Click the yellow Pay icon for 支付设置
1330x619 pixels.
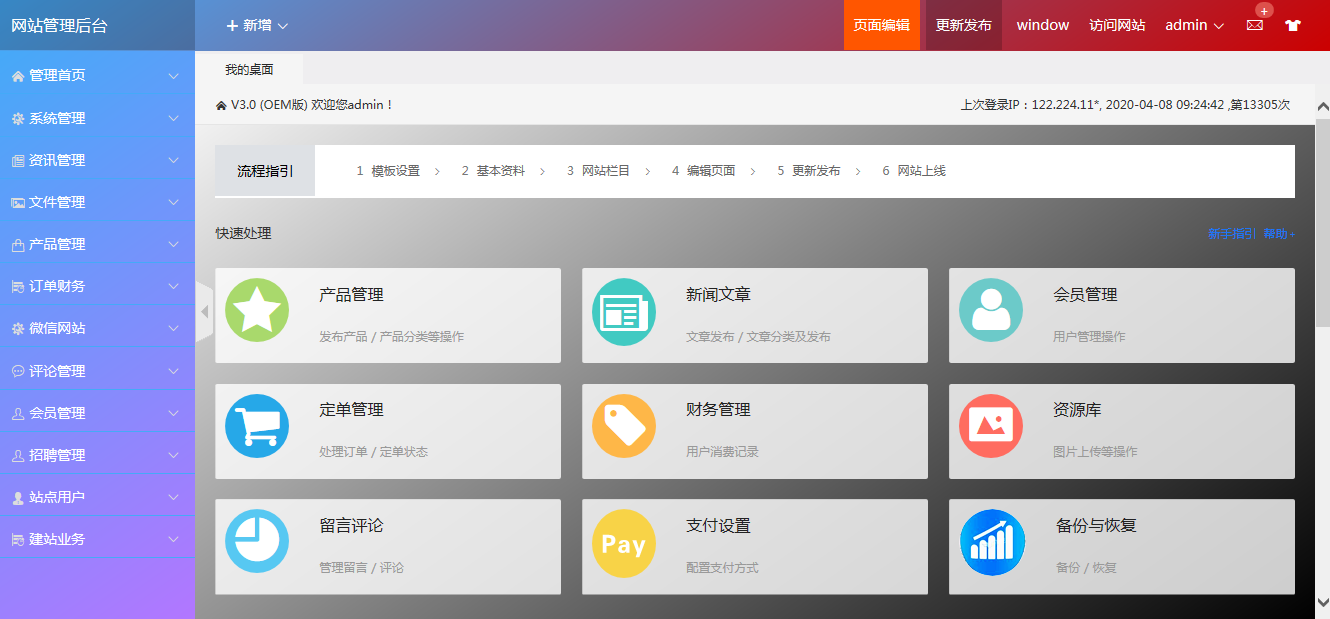(x=624, y=542)
